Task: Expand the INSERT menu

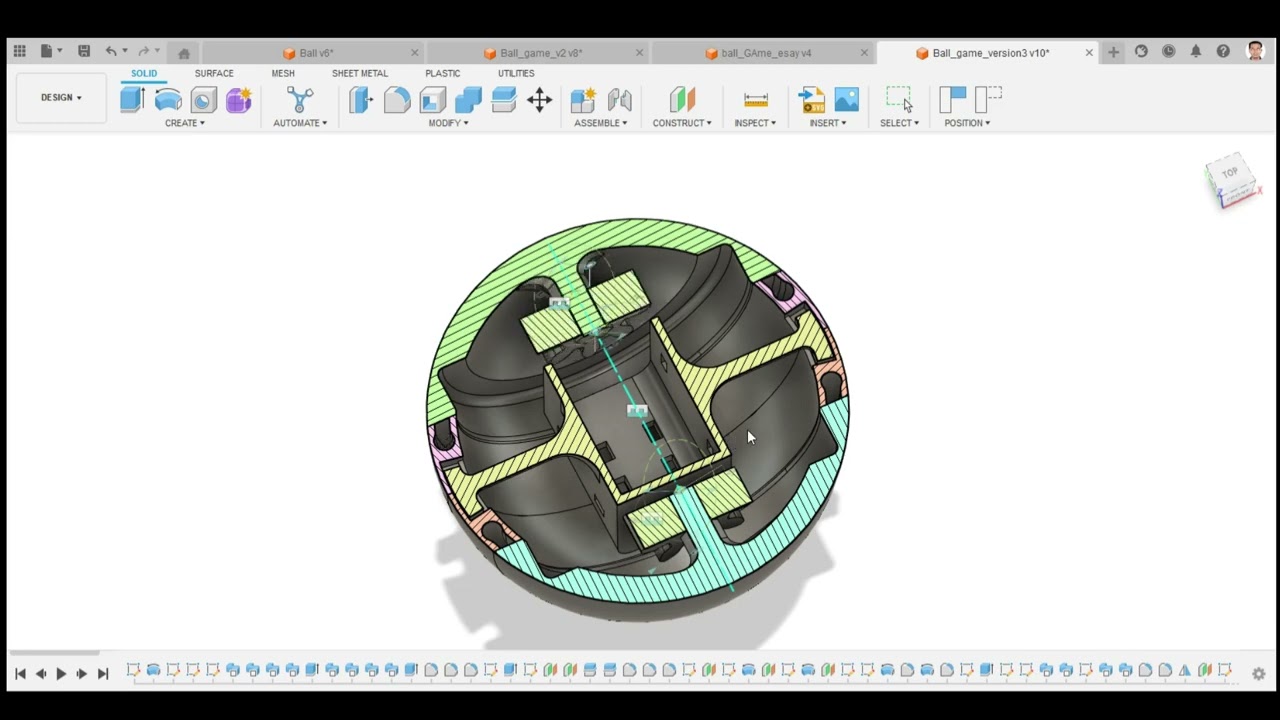Action: click(828, 123)
